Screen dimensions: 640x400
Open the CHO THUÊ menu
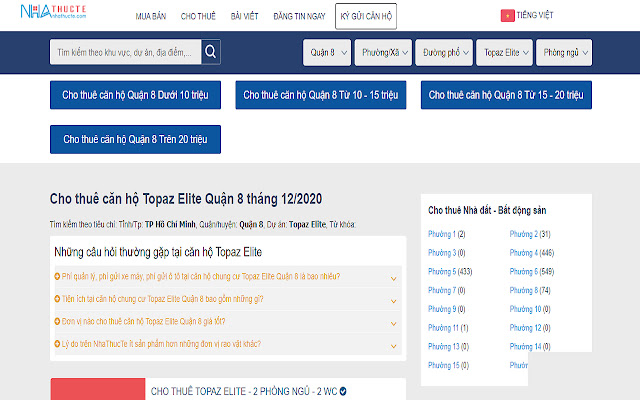click(x=198, y=16)
